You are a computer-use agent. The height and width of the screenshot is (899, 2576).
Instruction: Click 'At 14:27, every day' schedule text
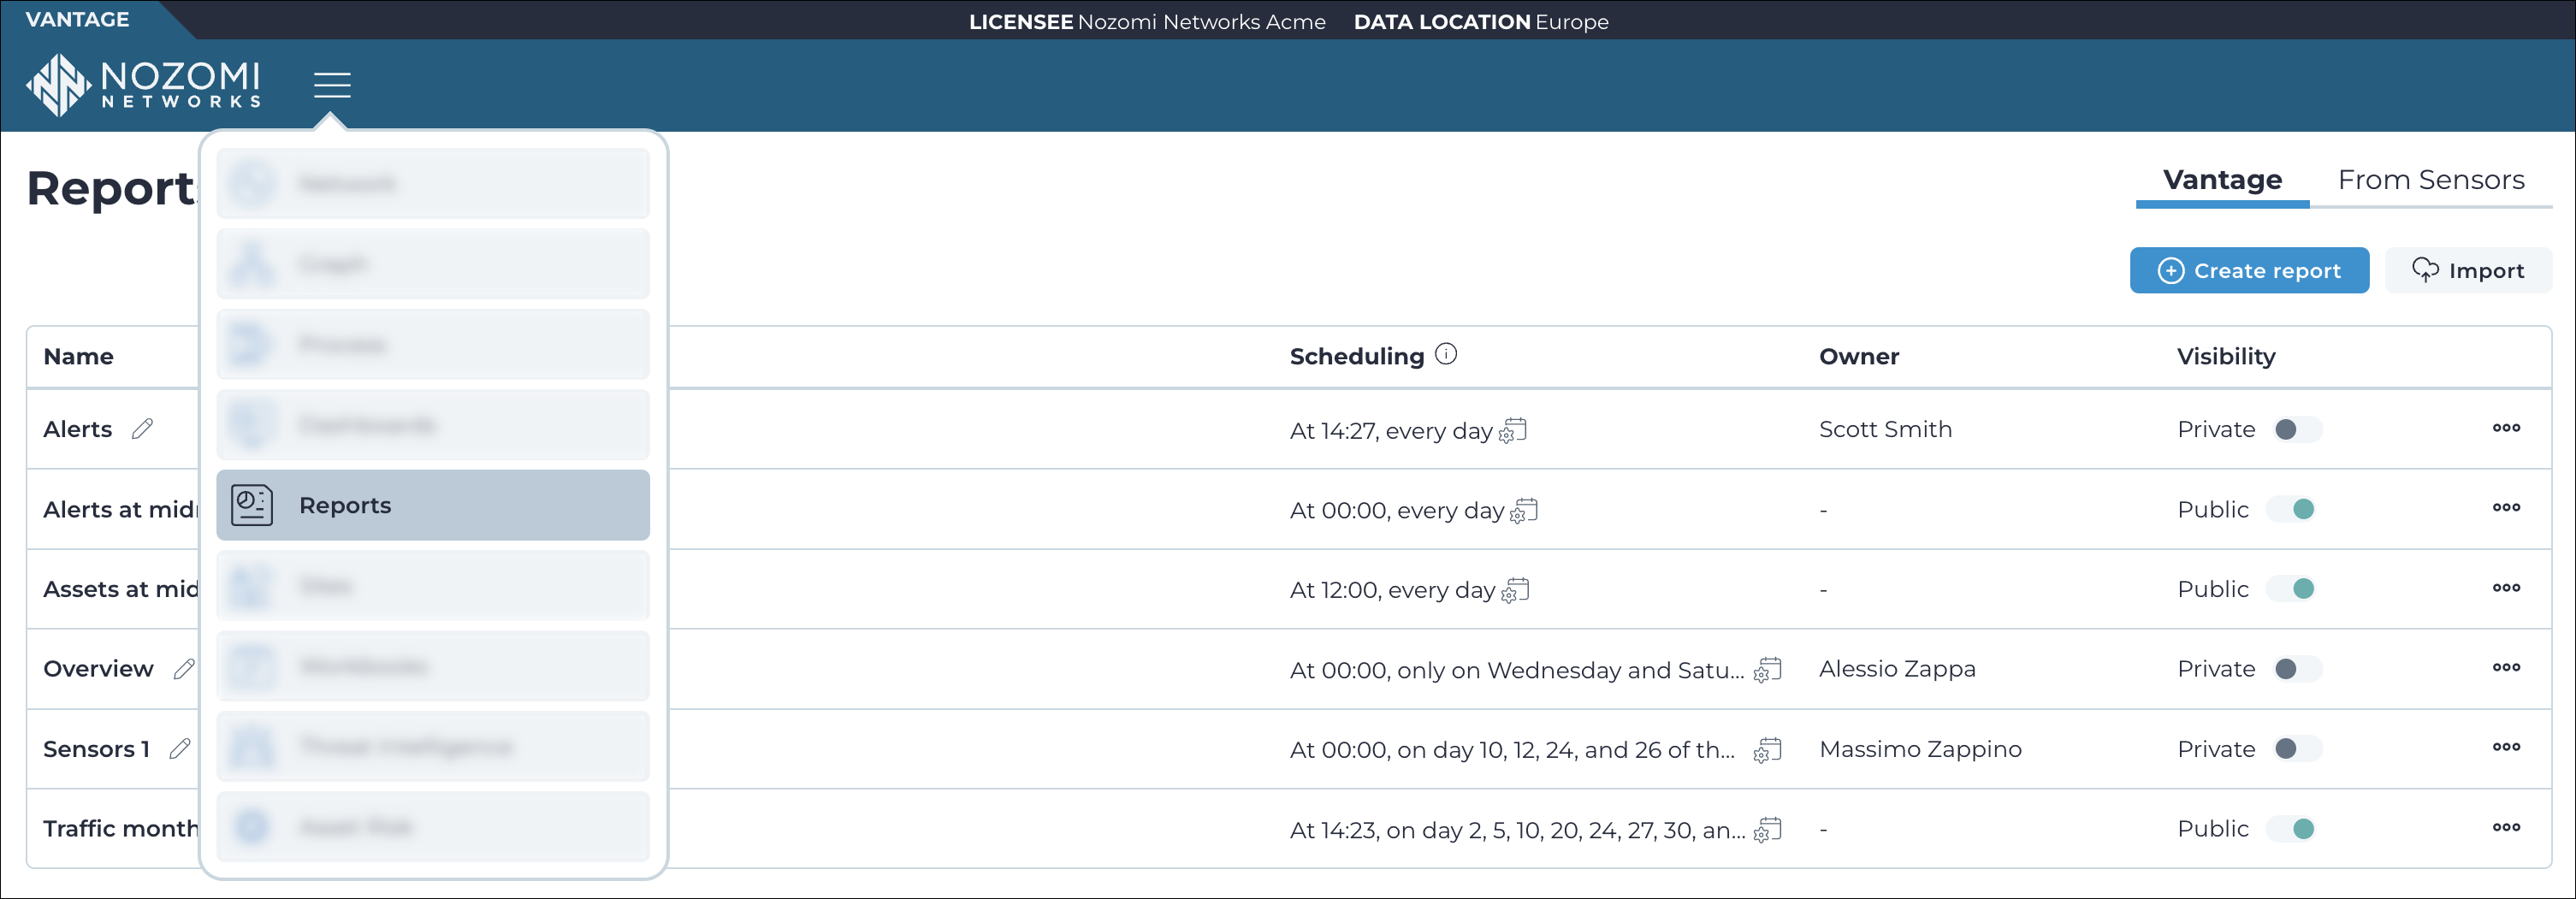coord(1391,431)
